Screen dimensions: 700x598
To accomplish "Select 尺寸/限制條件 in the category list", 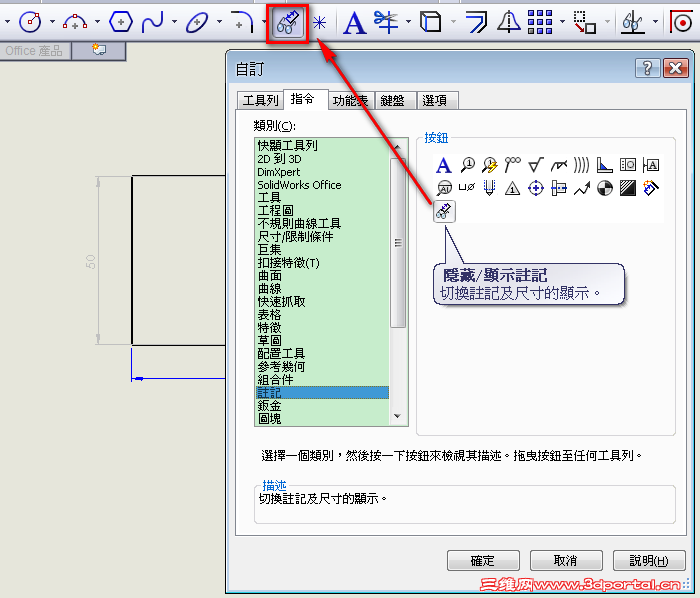I will tap(322, 237).
